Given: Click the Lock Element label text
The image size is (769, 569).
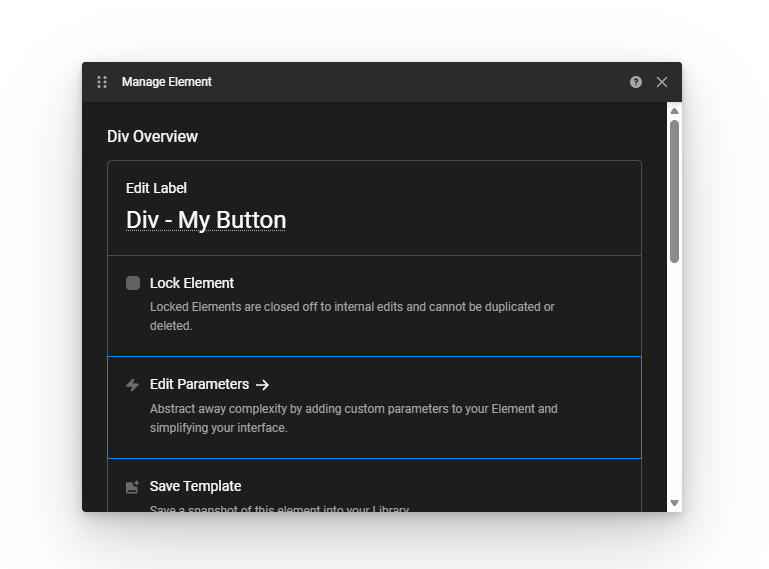Looking at the screenshot, I should (x=192, y=283).
